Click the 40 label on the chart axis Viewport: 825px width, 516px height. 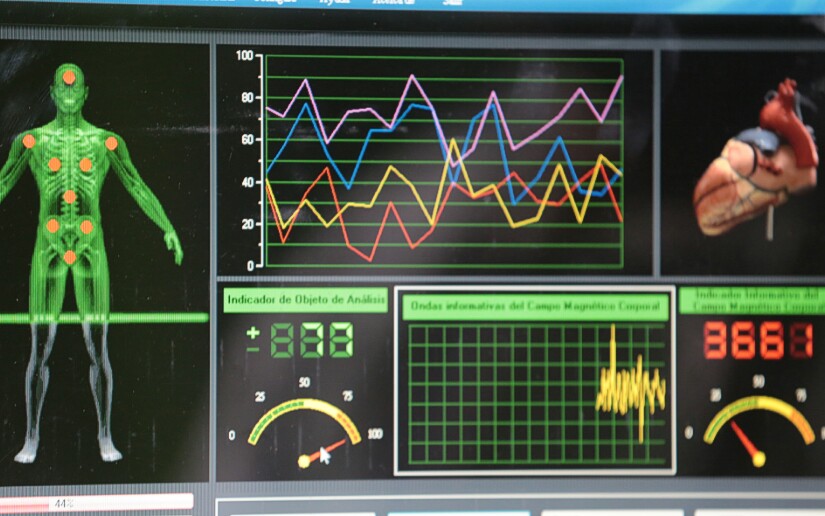point(247,182)
